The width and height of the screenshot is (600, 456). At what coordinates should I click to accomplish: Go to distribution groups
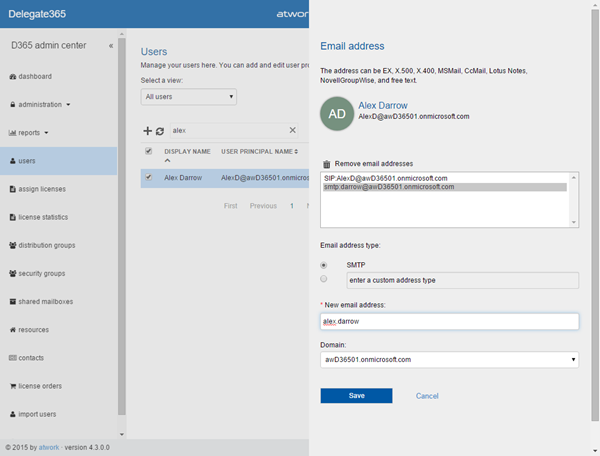(x=47, y=245)
